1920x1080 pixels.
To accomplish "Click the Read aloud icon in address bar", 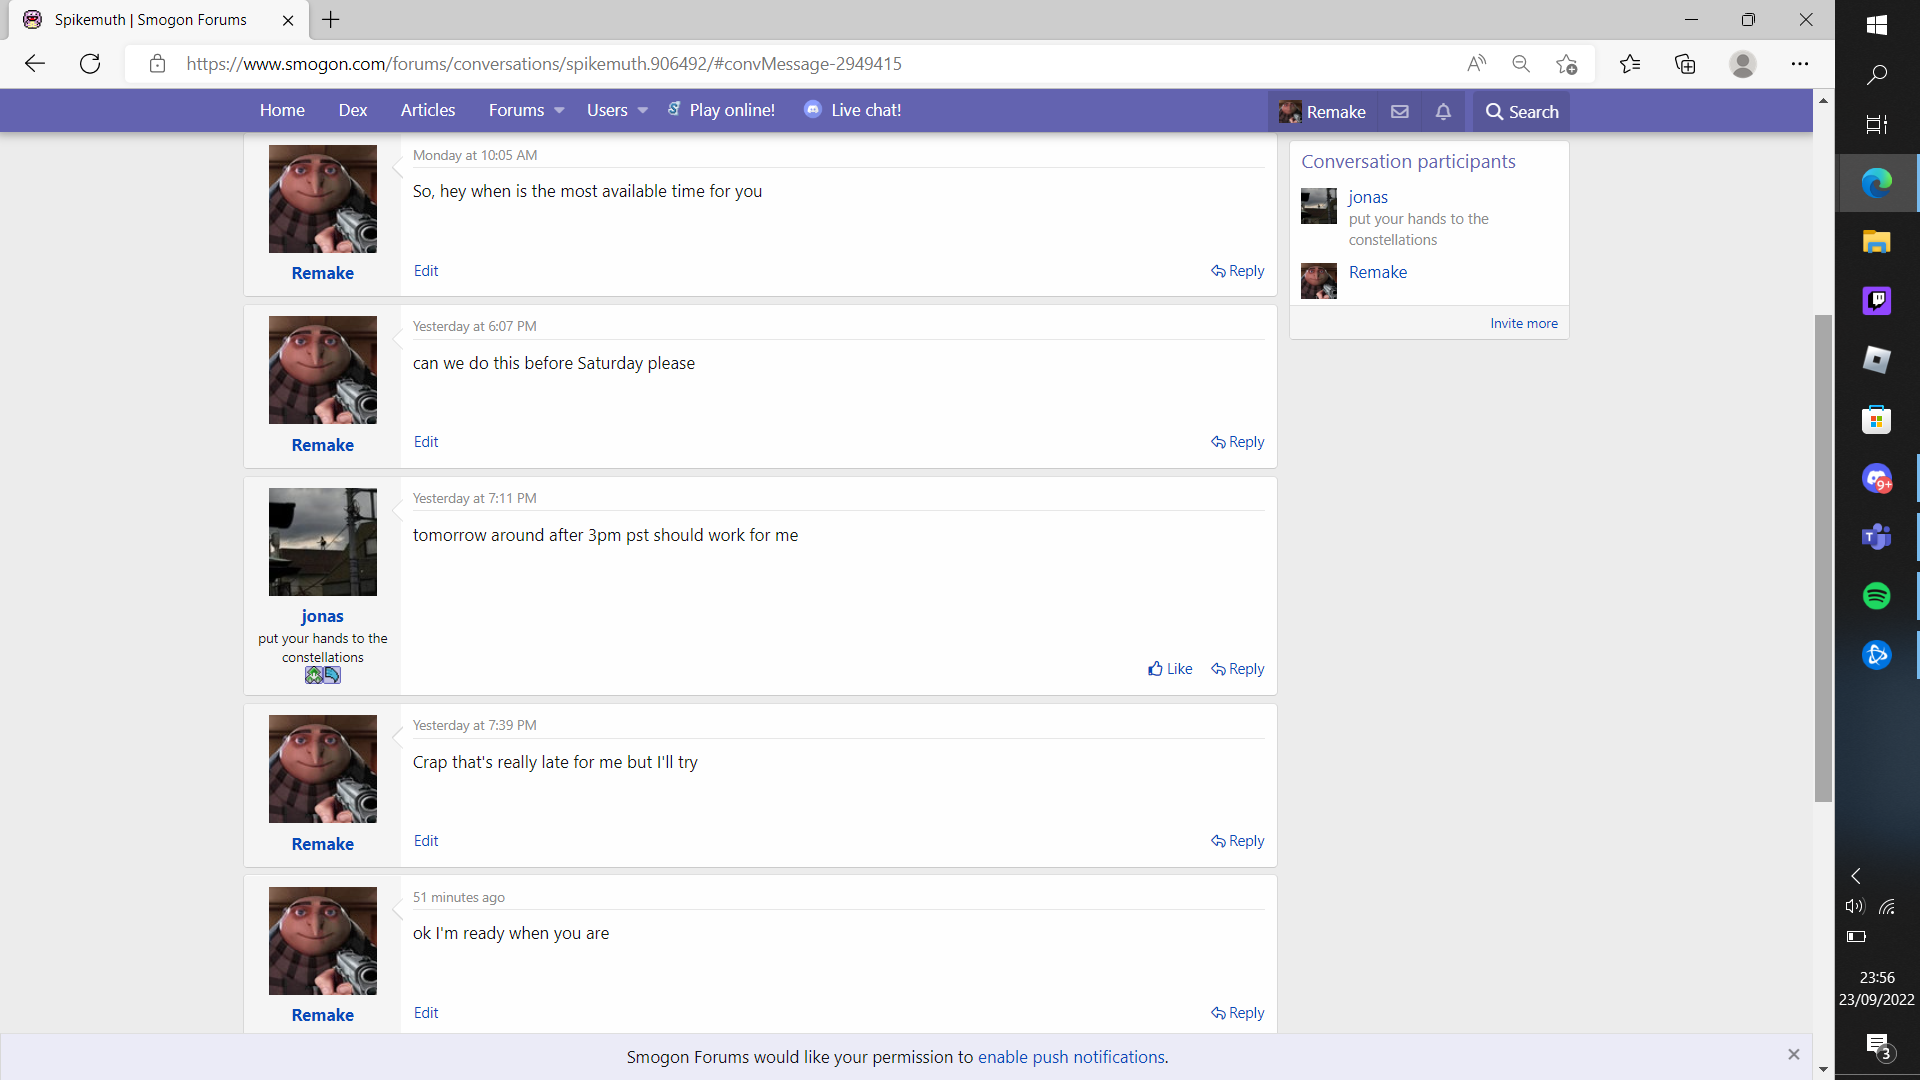I will [x=1476, y=64].
